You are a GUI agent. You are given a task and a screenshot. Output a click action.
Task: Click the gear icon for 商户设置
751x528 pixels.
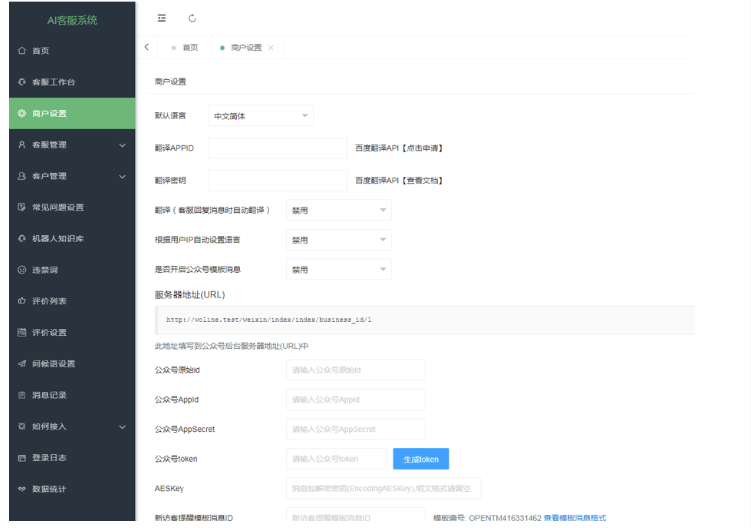click(x=22, y=114)
